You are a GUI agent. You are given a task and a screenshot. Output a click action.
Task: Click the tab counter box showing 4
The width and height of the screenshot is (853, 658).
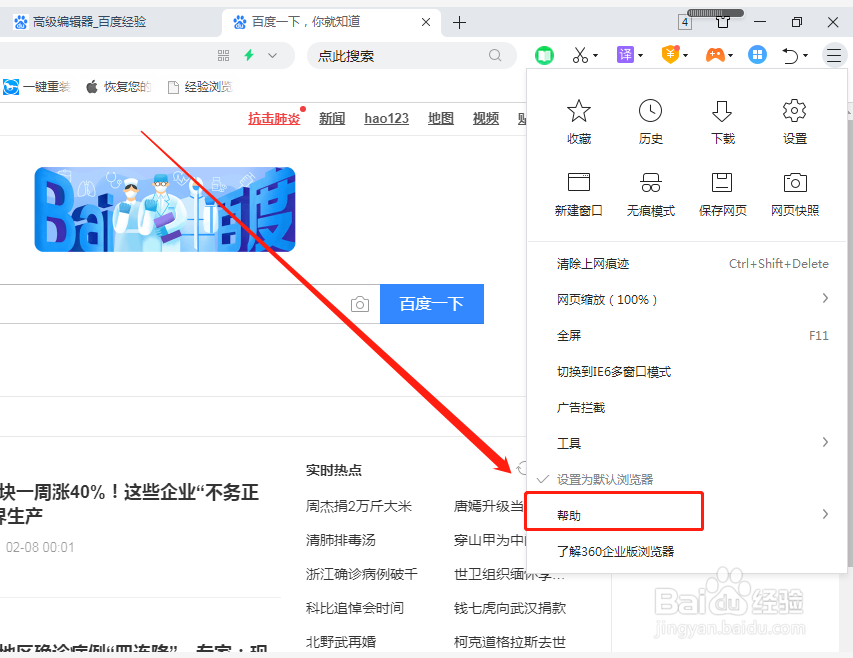point(685,22)
